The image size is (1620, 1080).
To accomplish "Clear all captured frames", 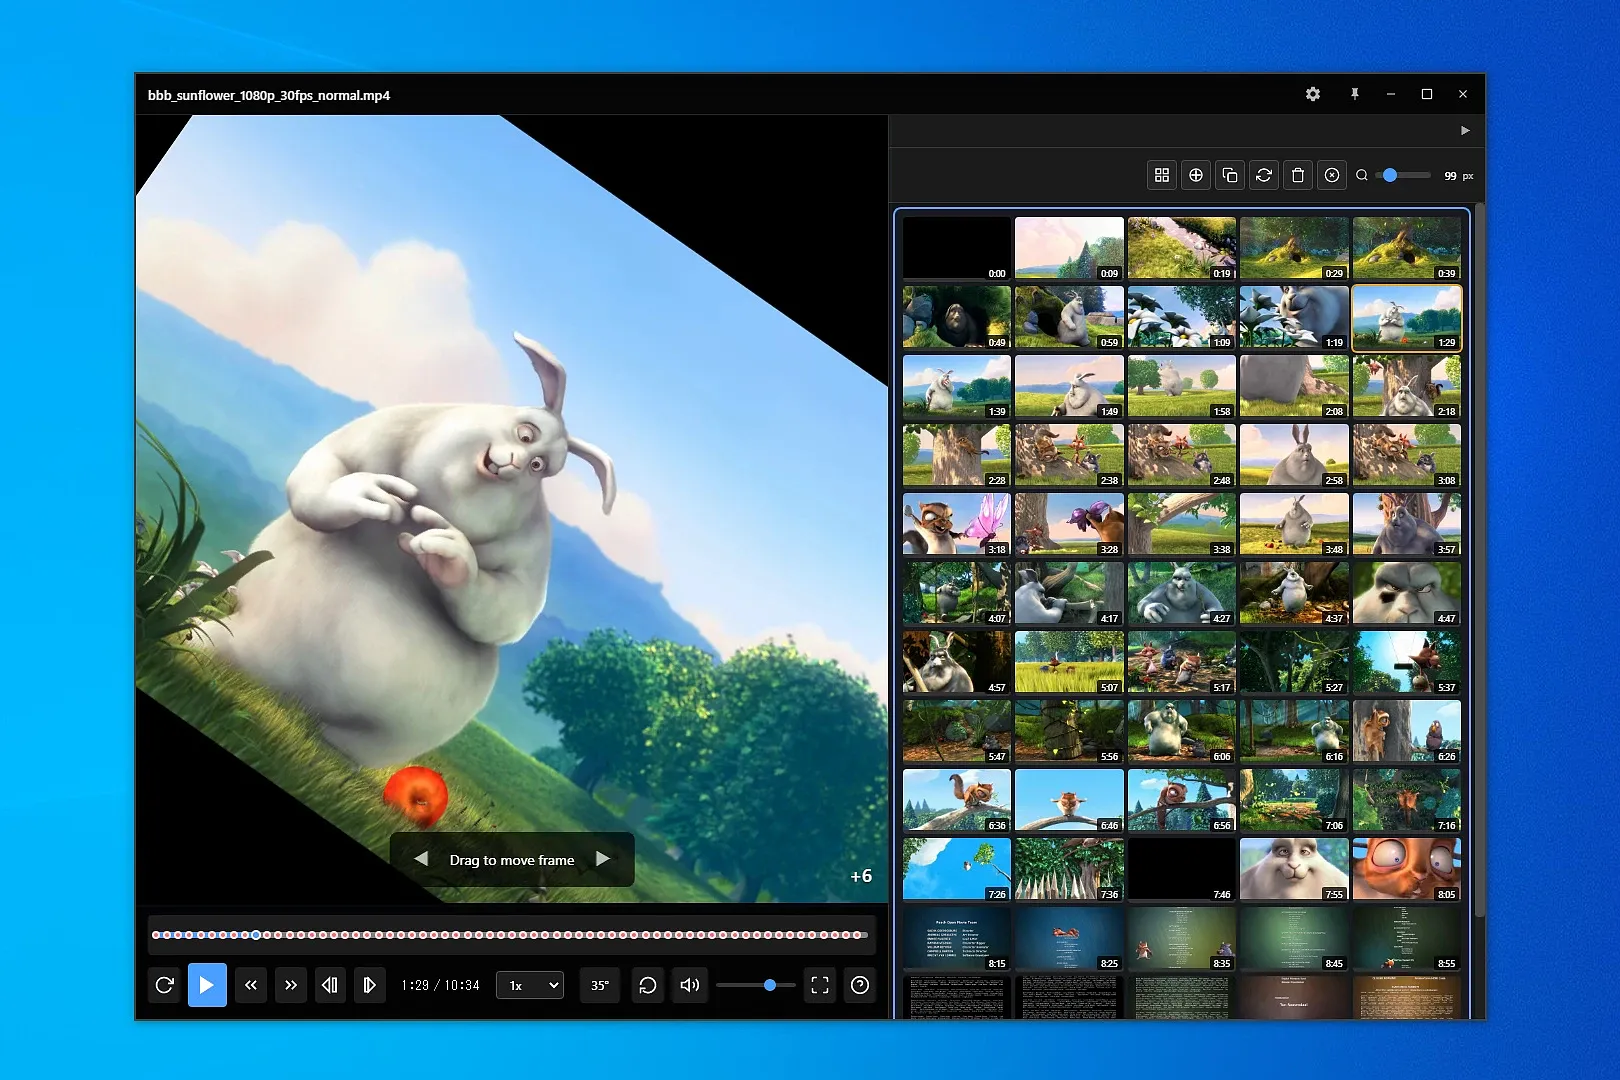I will 1332,175.
